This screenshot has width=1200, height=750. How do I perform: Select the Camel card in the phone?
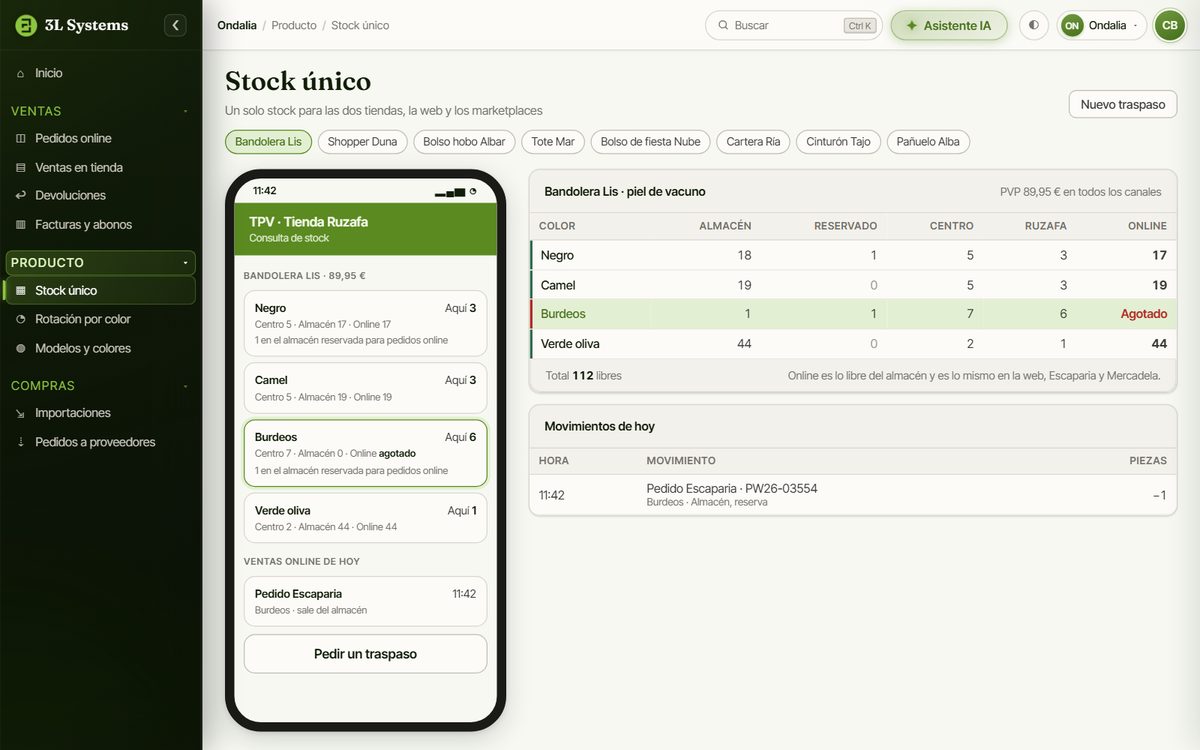click(365, 388)
